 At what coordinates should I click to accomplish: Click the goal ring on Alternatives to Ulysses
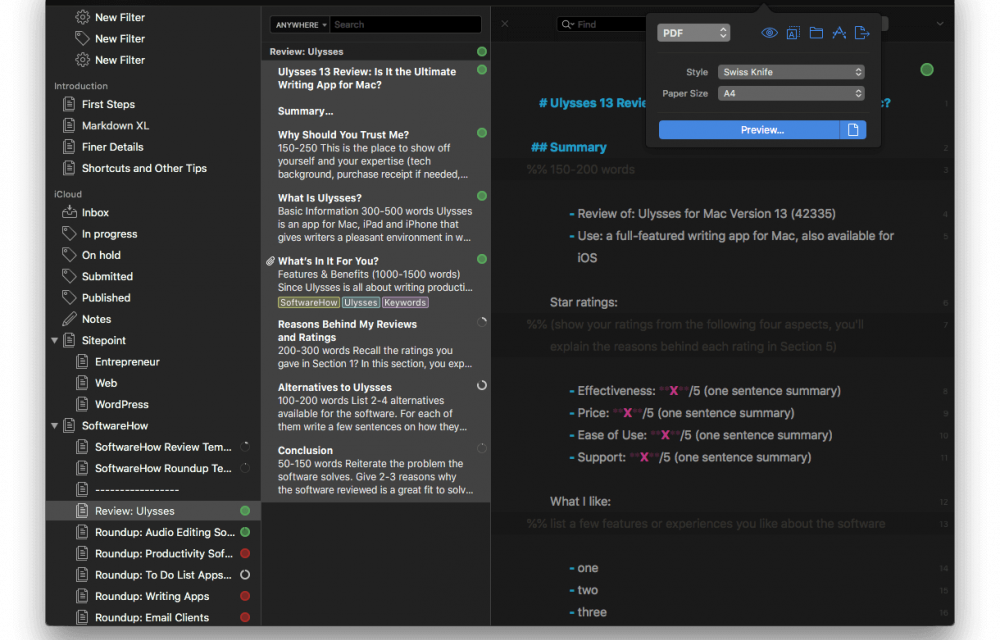pyautogui.click(x=482, y=385)
